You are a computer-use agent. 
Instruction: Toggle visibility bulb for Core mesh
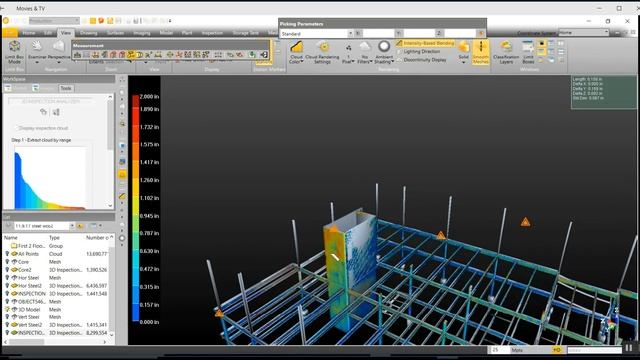(7, 262)
